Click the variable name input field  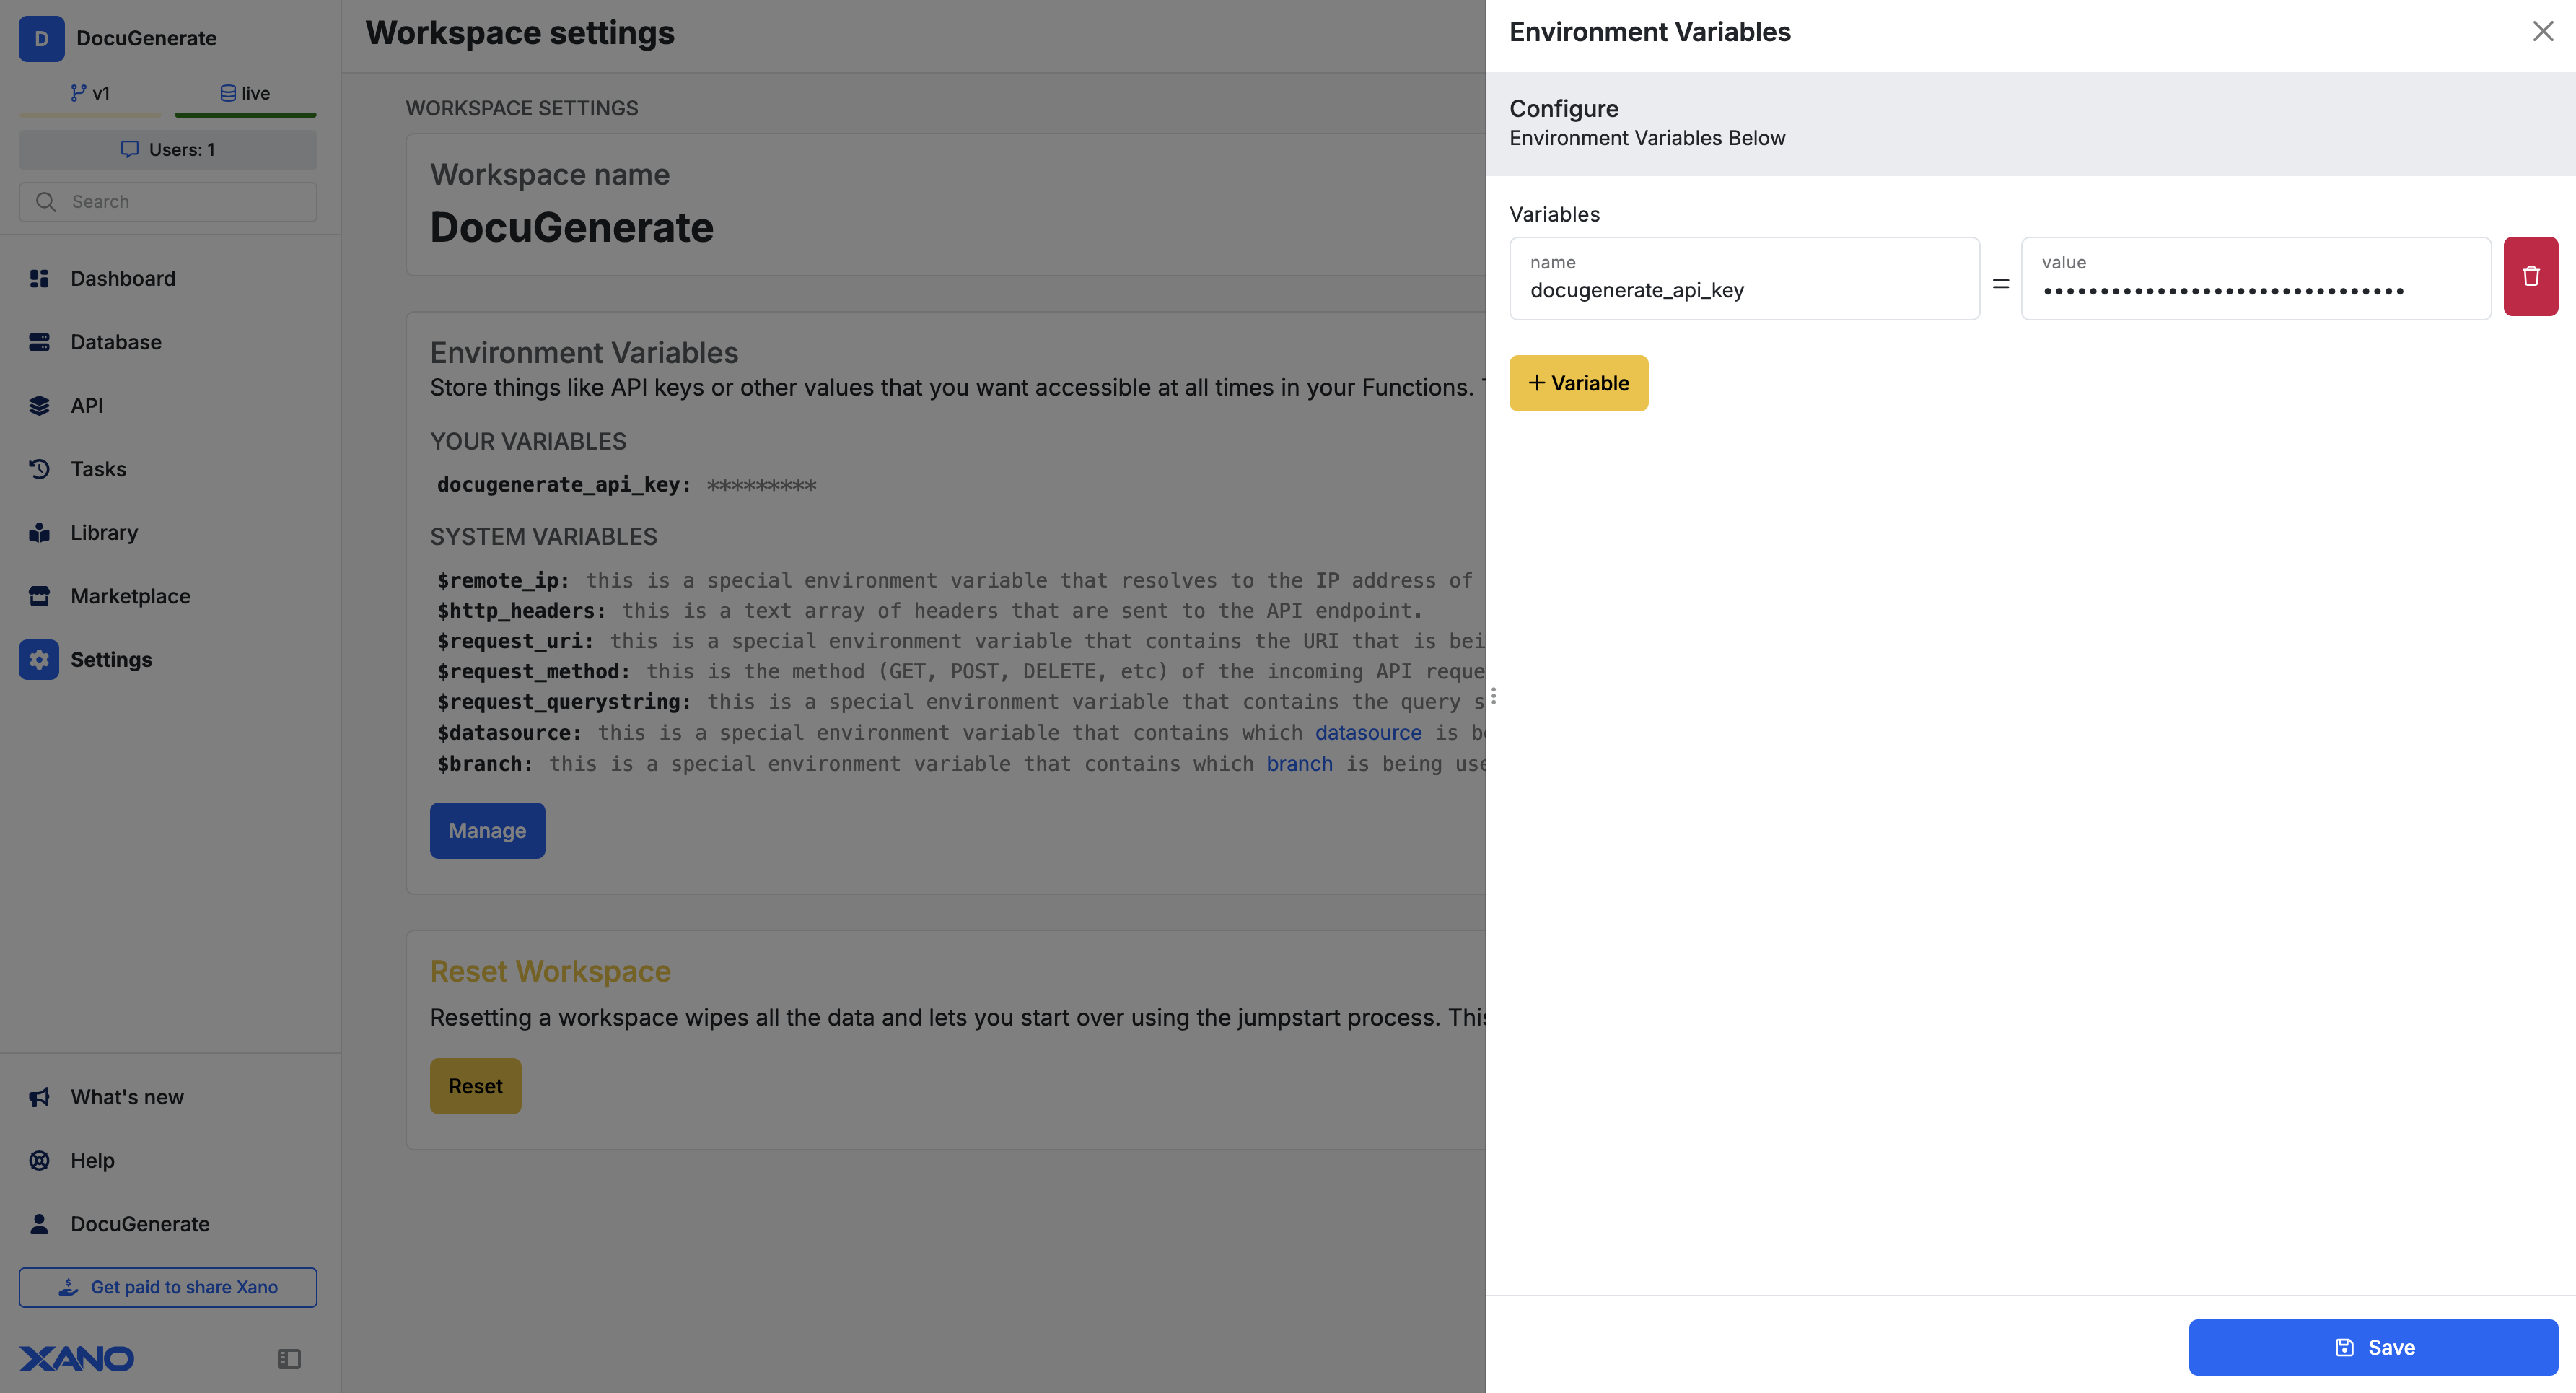tap(1744, 278)
